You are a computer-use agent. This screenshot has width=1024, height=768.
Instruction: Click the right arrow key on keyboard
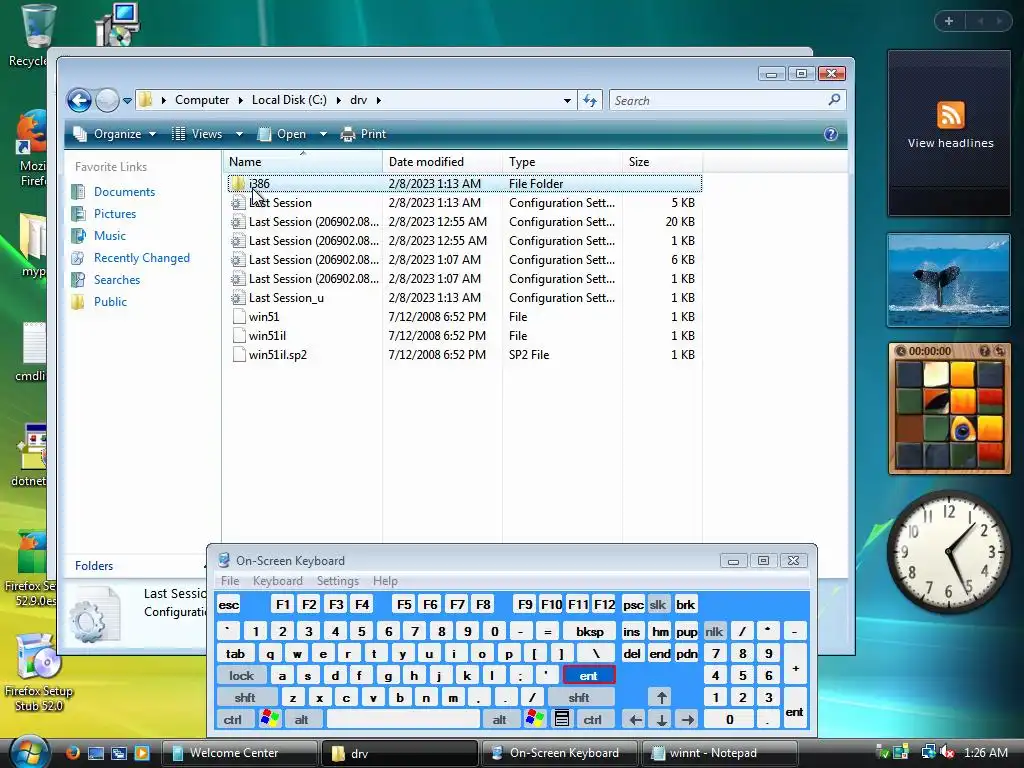point(688,720)
